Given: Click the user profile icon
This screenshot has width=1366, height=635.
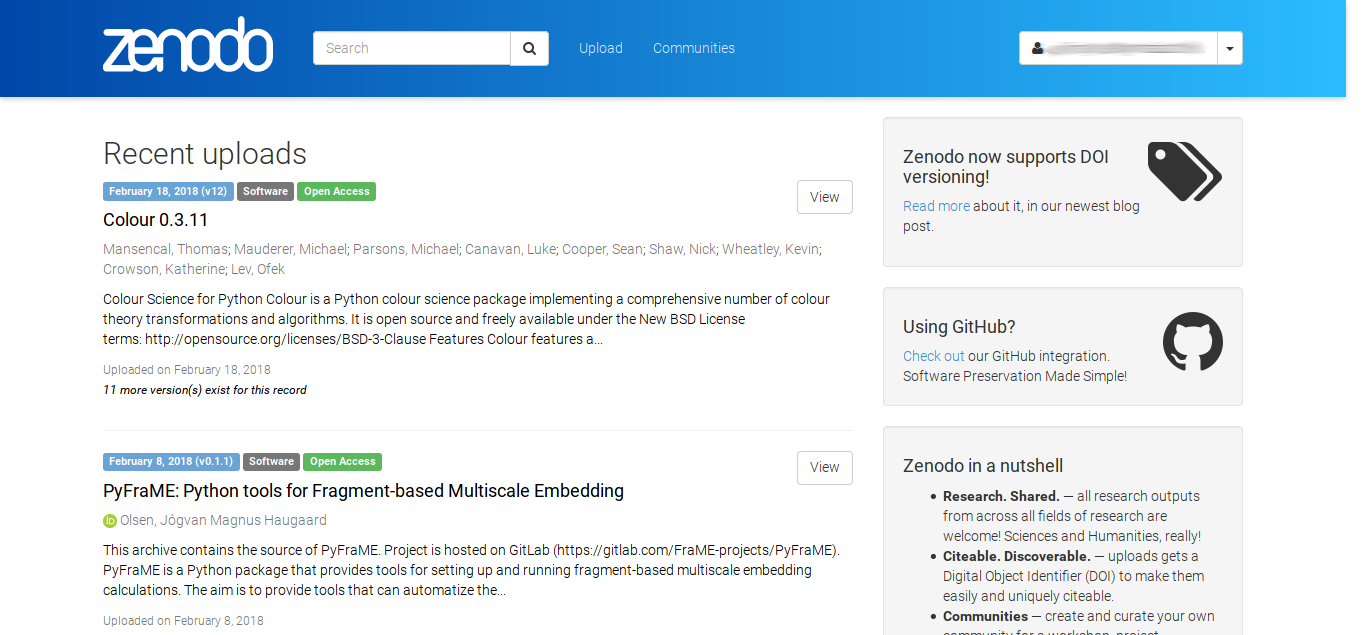Looking at the screenshot, I should pos(1038,48).
